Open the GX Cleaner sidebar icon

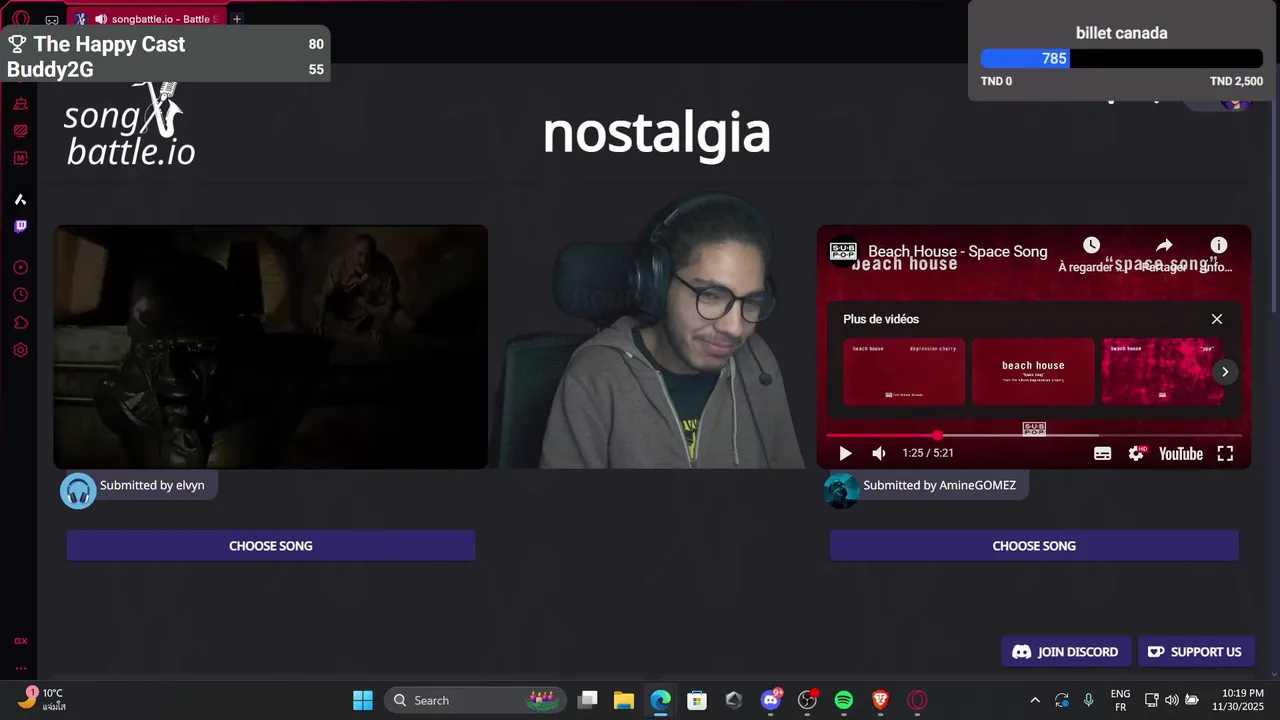click(20, 104)
